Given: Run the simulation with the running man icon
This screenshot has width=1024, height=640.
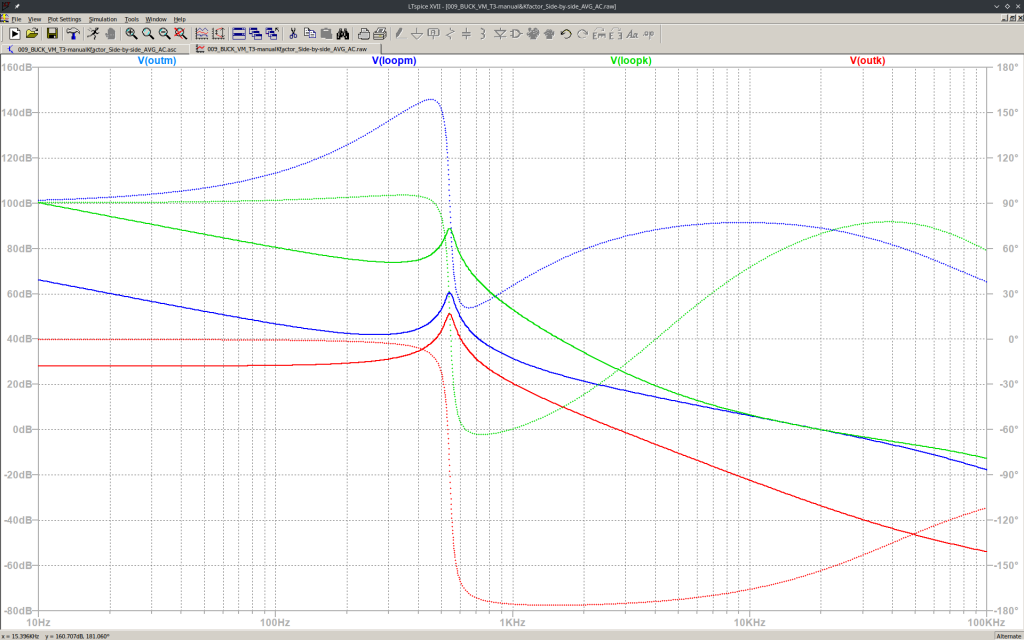Looking at the screenshot, I should pyautogui.click(x=93, y=34).
